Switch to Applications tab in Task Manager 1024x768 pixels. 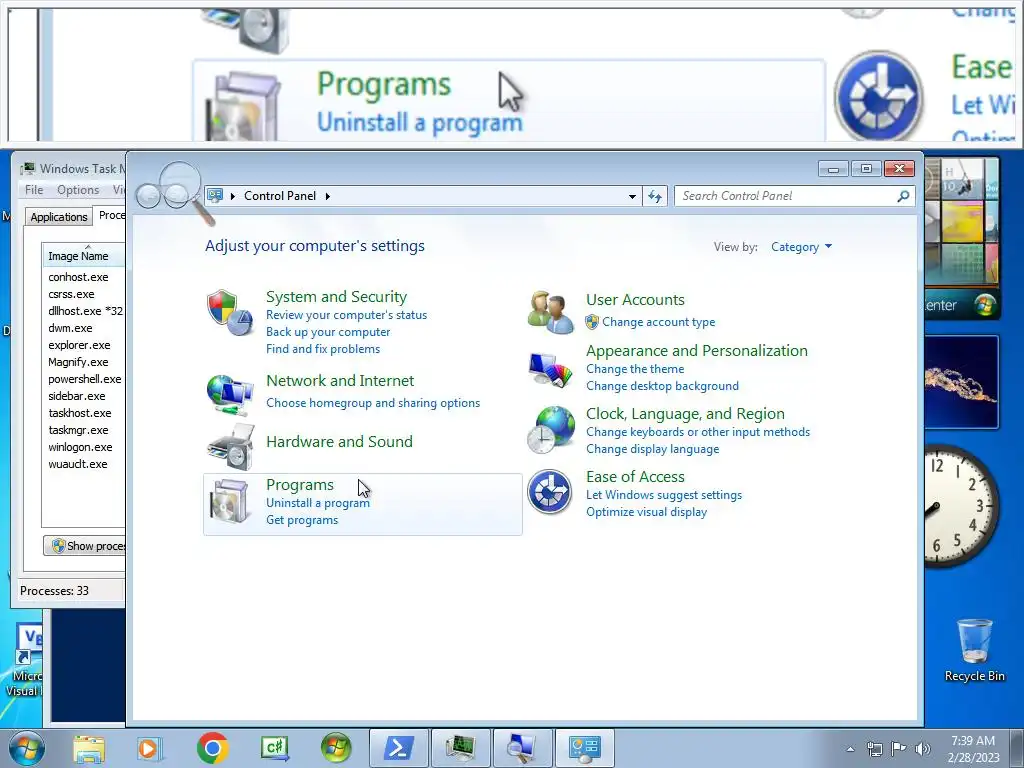[x=59, y=217]
